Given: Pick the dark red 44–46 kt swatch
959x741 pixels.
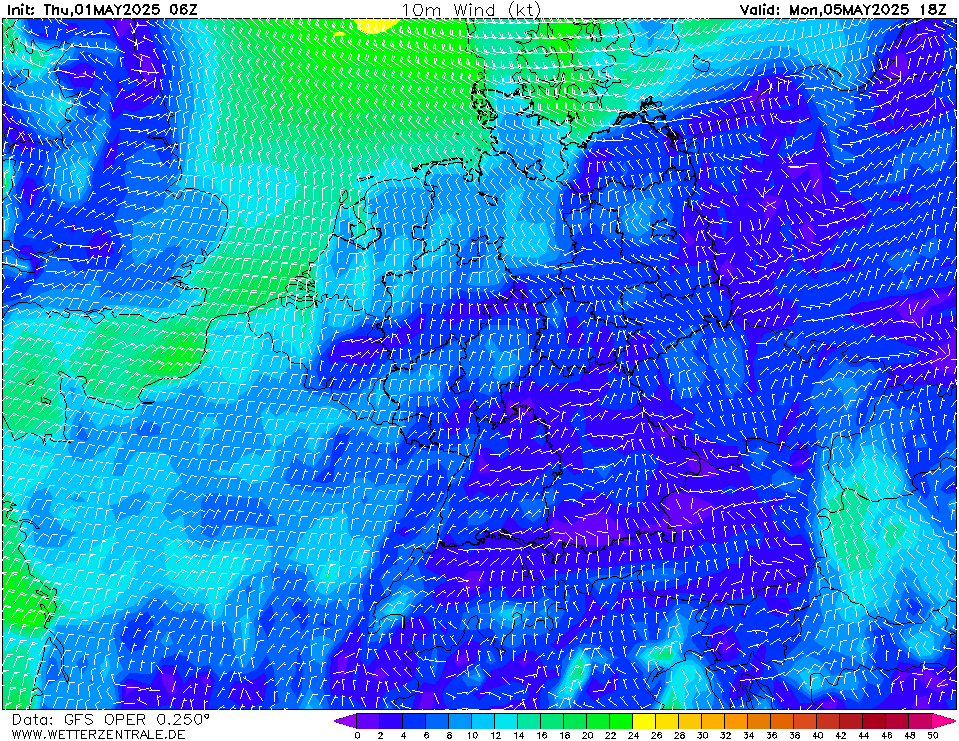Looking at the screenshot, I should (x=875, y=721).
